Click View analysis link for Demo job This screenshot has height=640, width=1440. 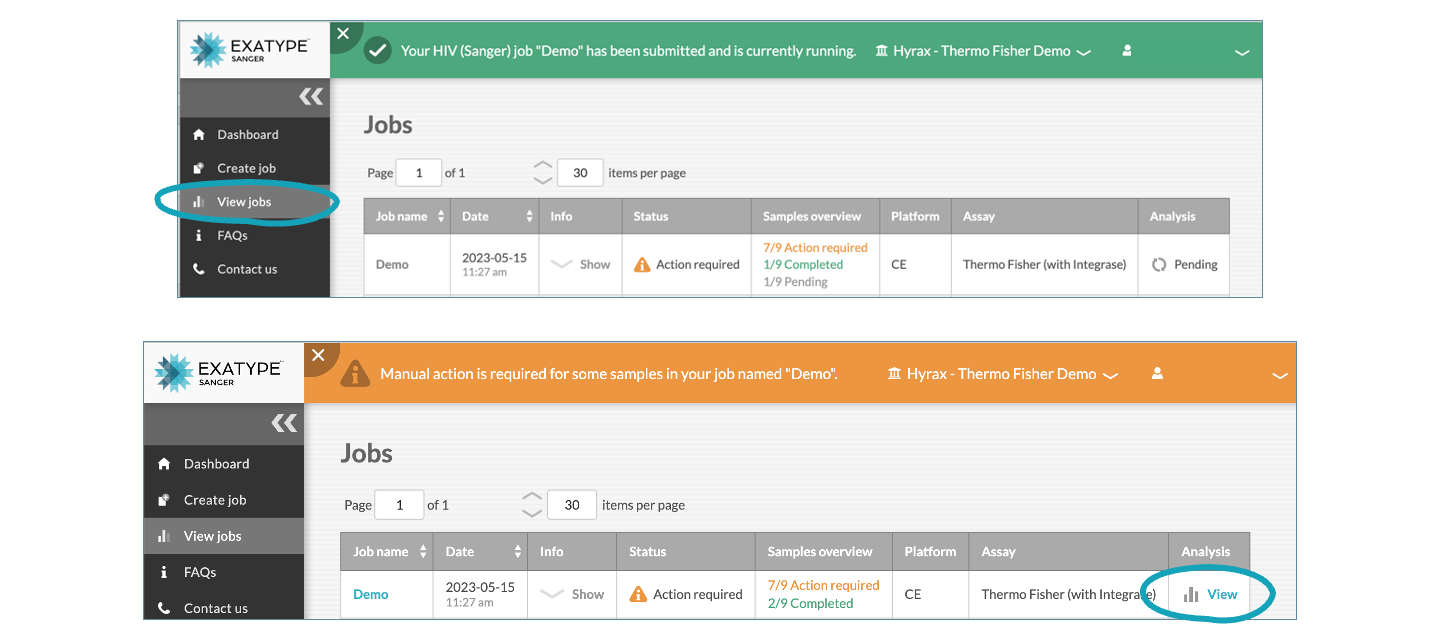pos(1211,594)
